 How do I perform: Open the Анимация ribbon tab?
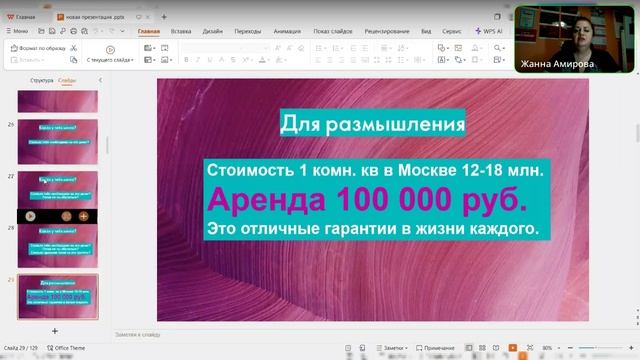point(287,31)
